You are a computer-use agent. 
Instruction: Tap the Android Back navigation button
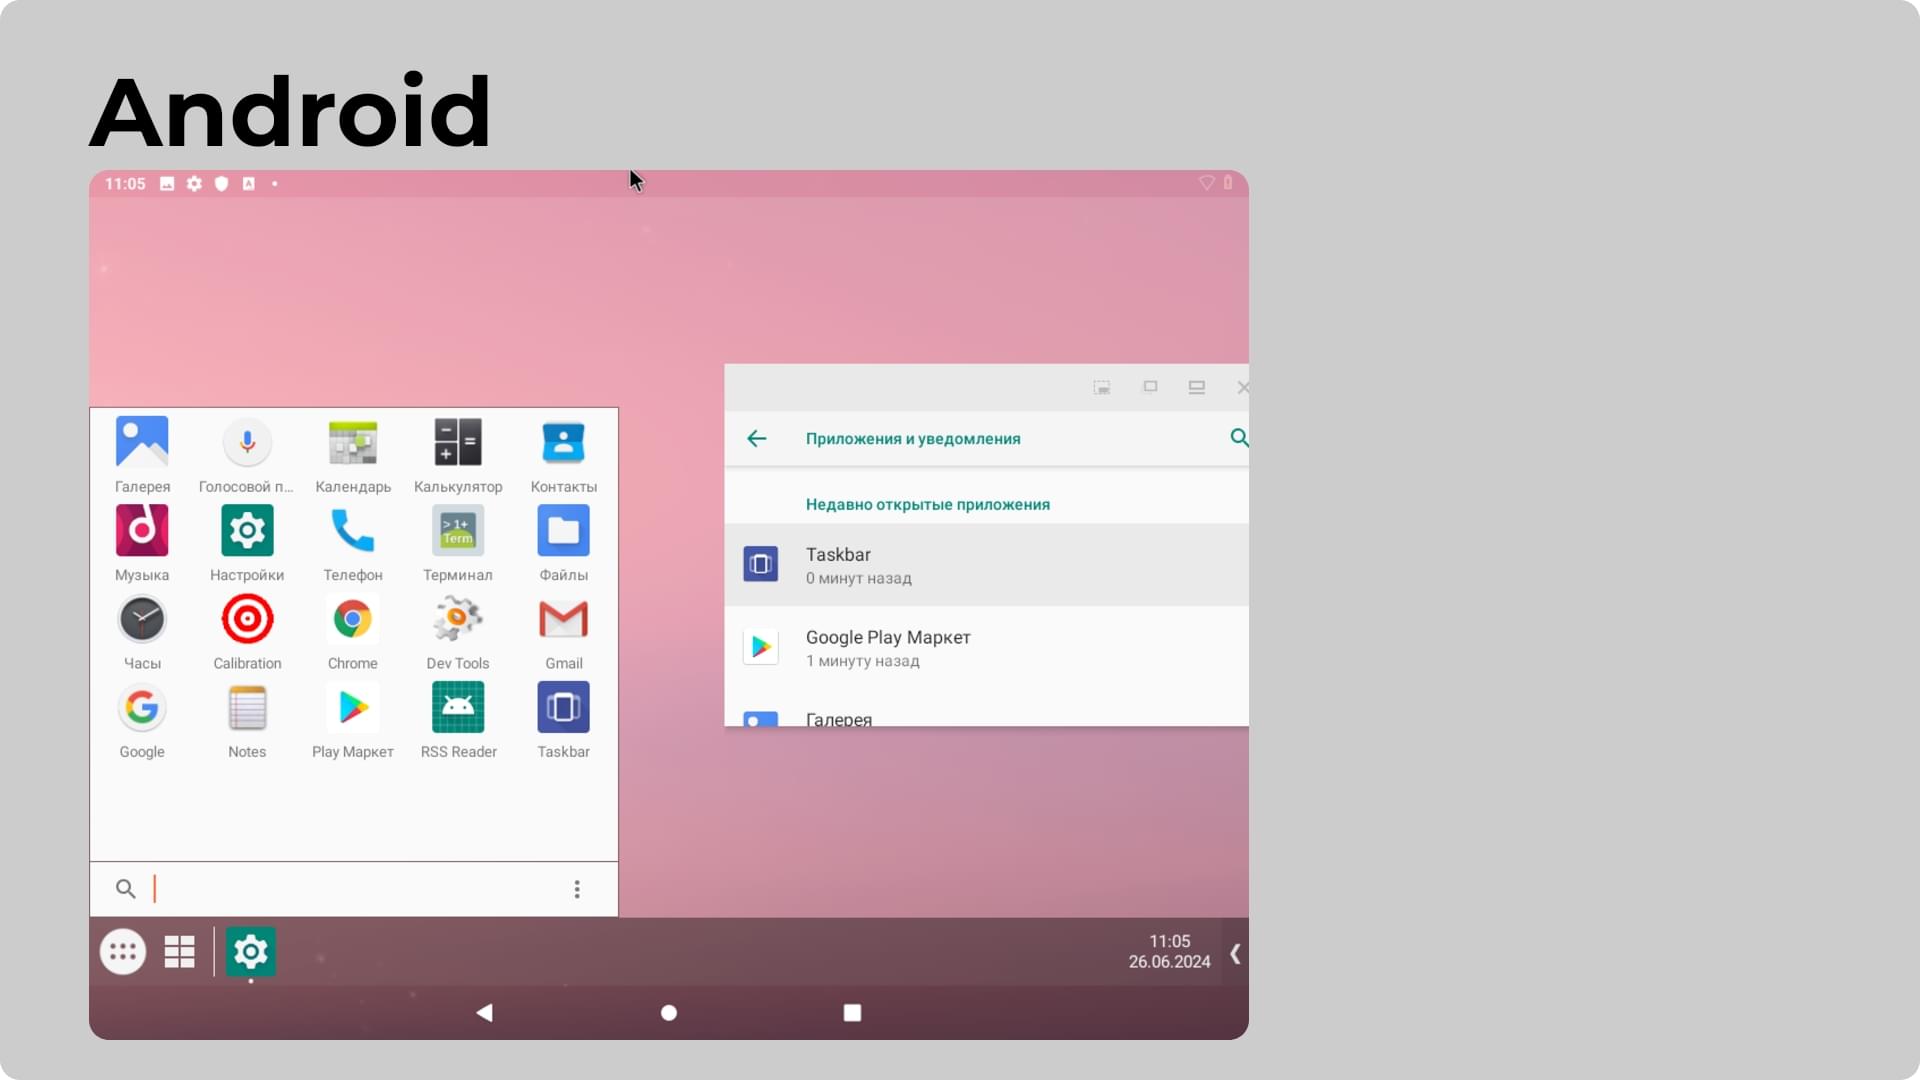(x=485, y=1013)
